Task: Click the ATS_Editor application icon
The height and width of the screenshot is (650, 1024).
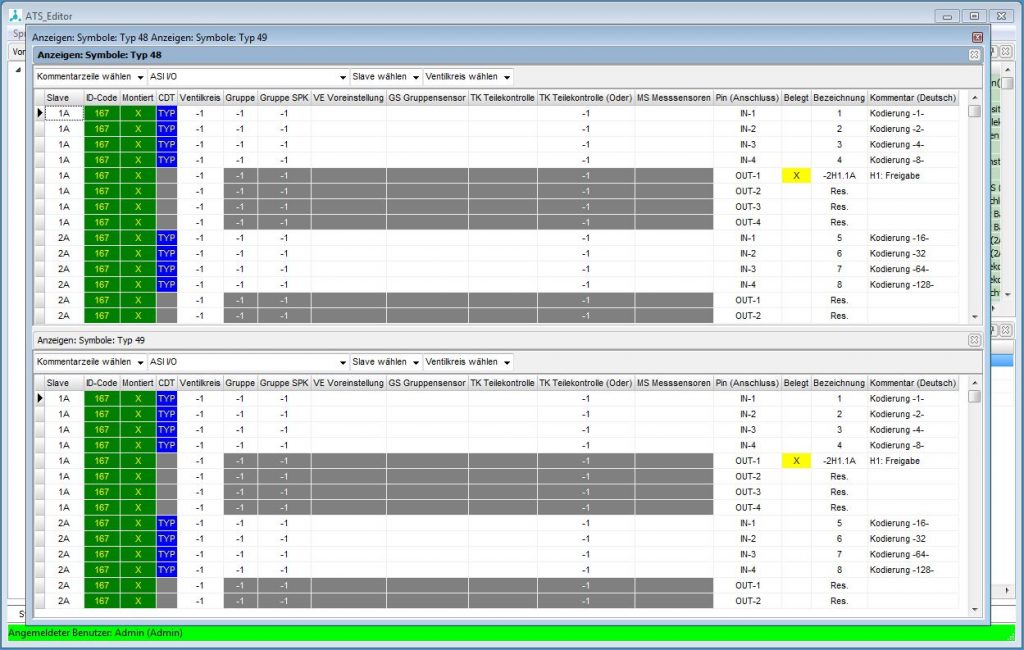Action: [13, 13]
